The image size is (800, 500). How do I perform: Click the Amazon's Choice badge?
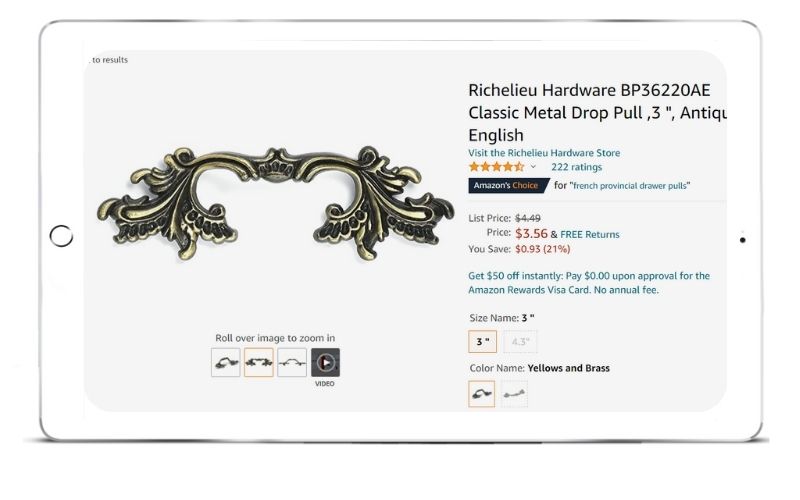509,185
